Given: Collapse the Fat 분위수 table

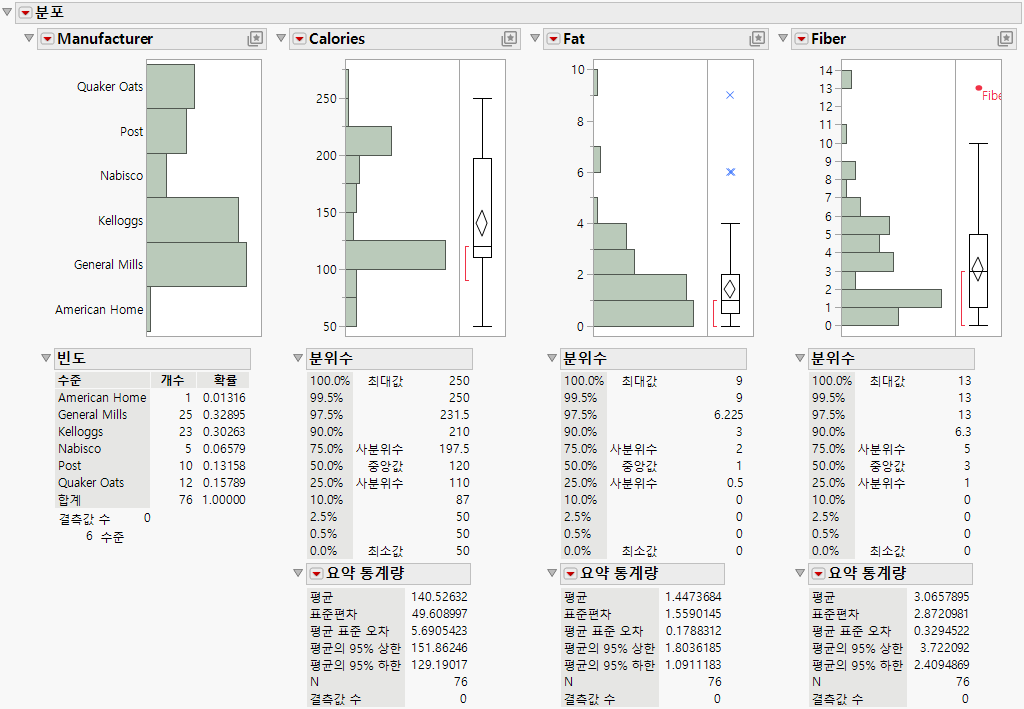Looking at the screenshot, I should [552, 358].
